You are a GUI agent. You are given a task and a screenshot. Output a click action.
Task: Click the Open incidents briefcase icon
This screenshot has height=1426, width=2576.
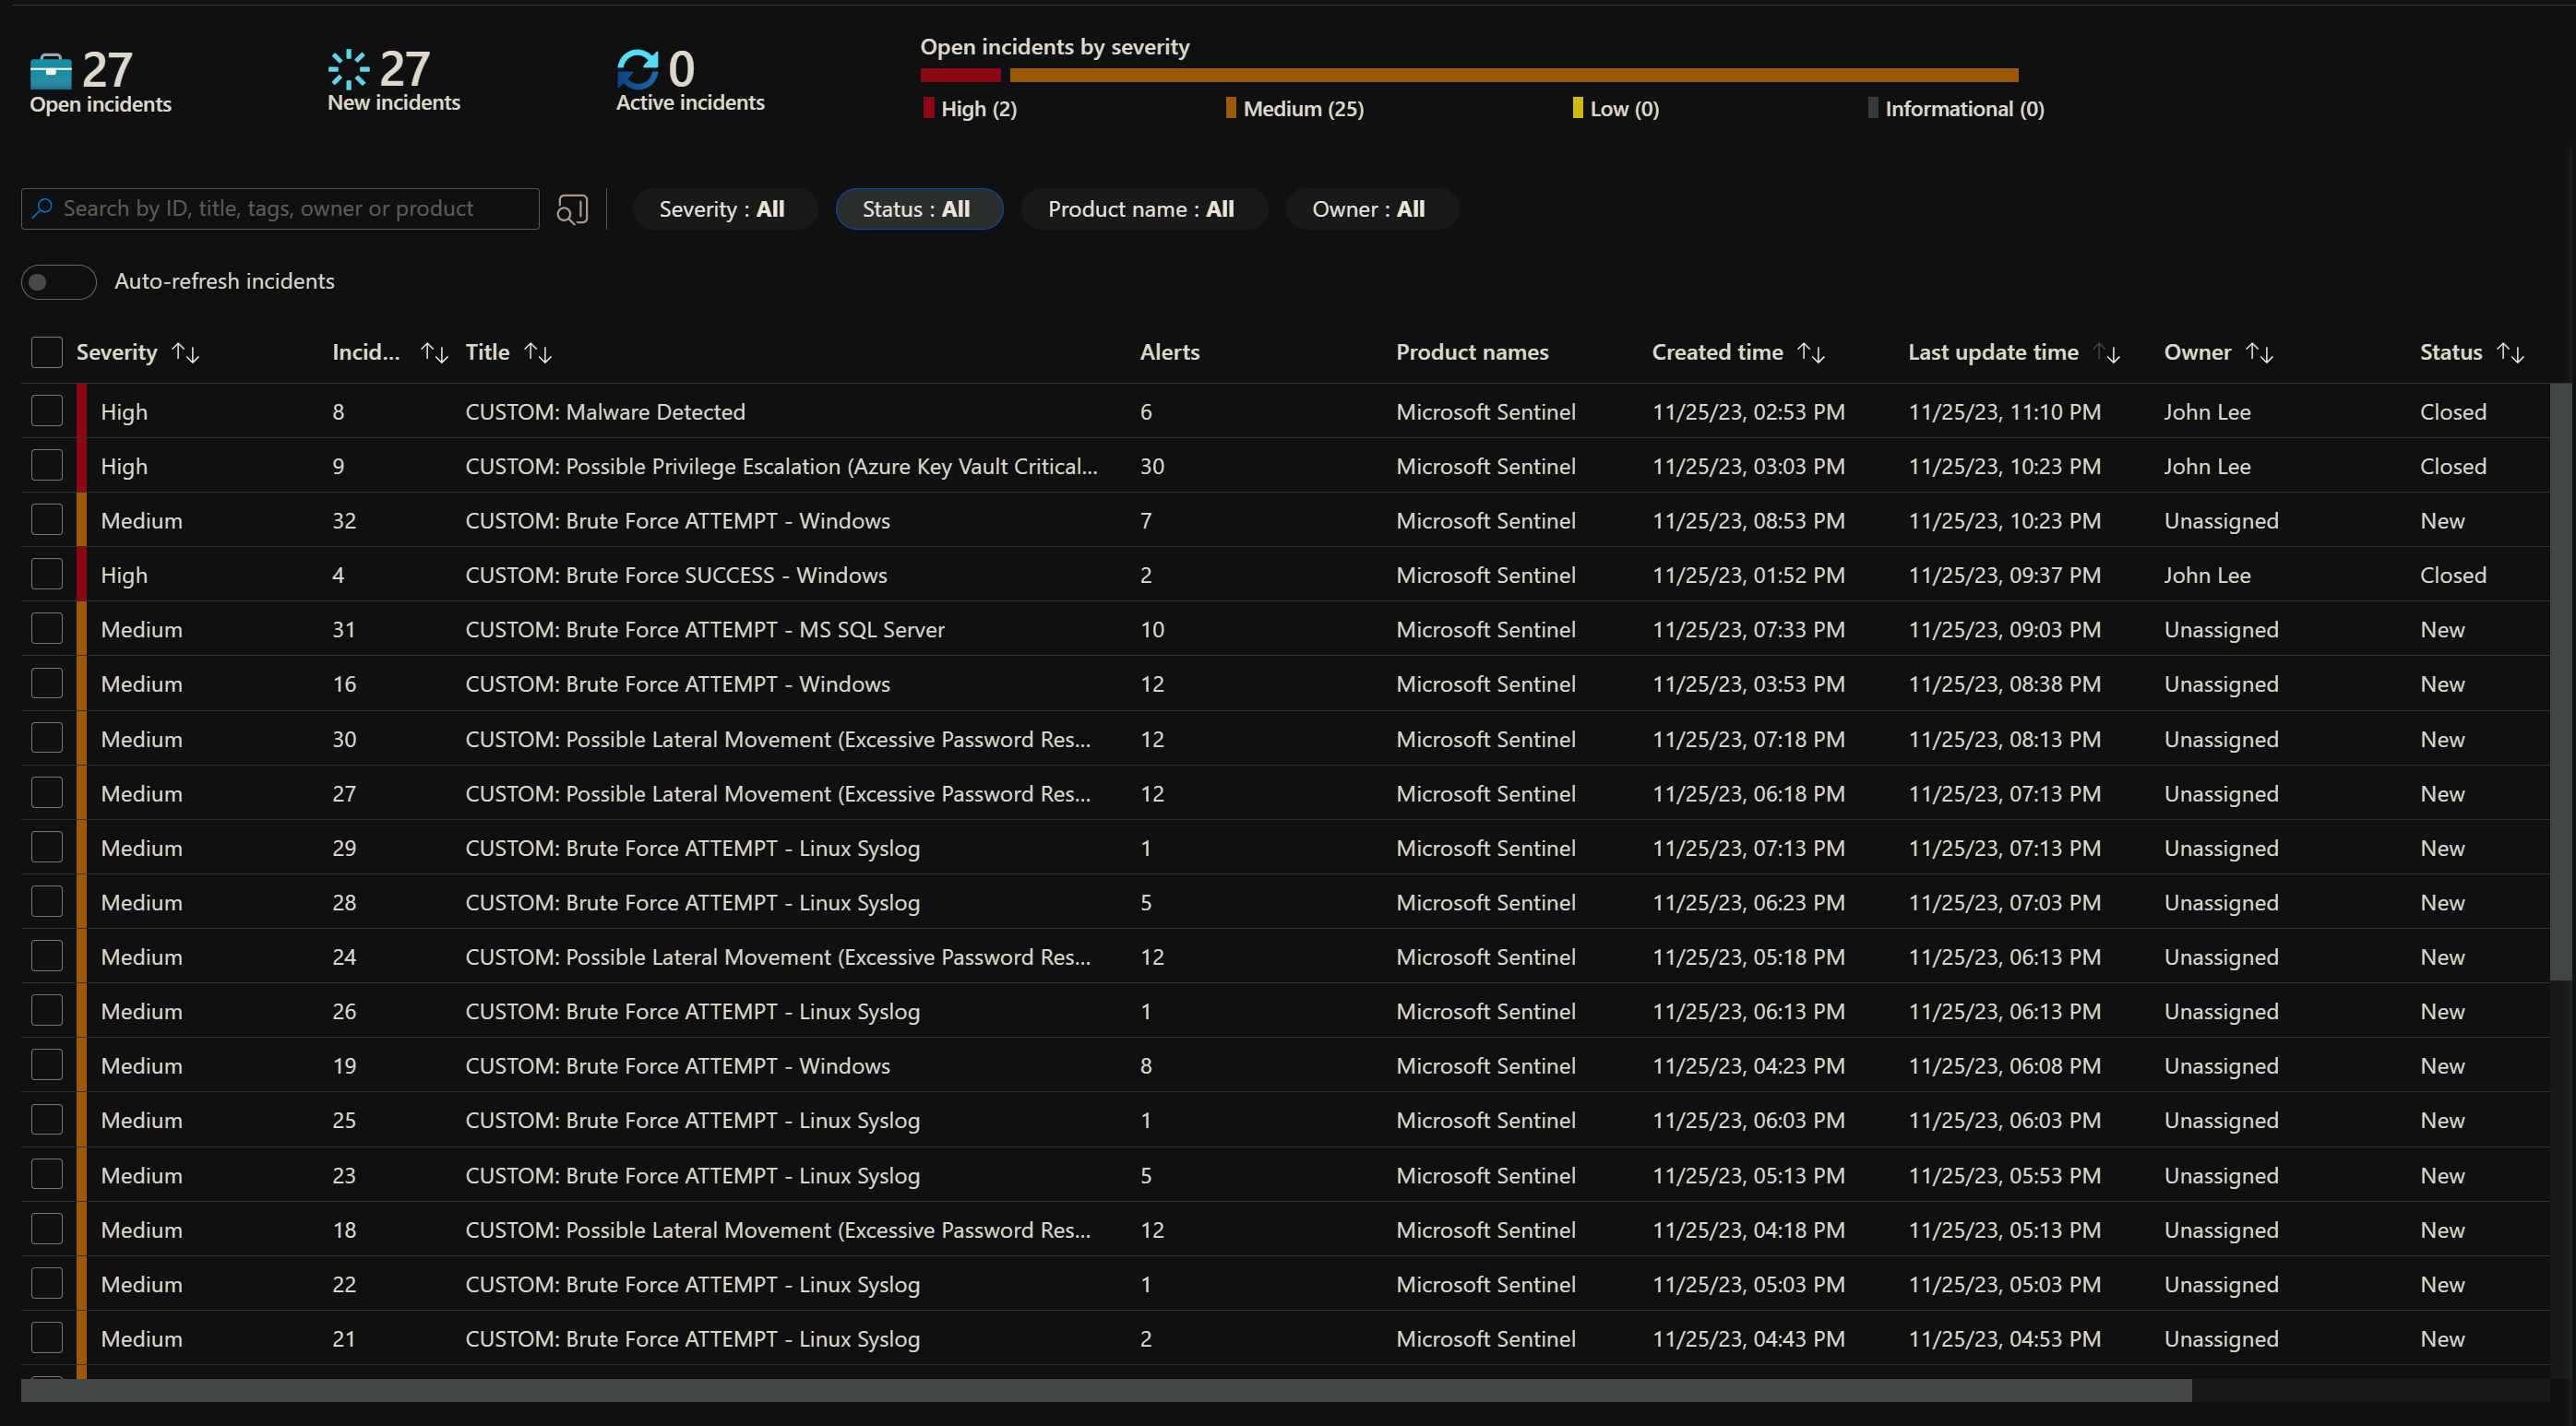51,71
